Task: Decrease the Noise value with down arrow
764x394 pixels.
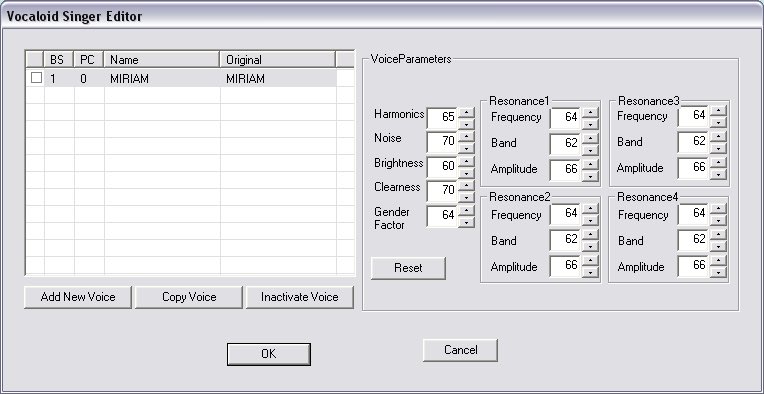Action: (466, 148)
